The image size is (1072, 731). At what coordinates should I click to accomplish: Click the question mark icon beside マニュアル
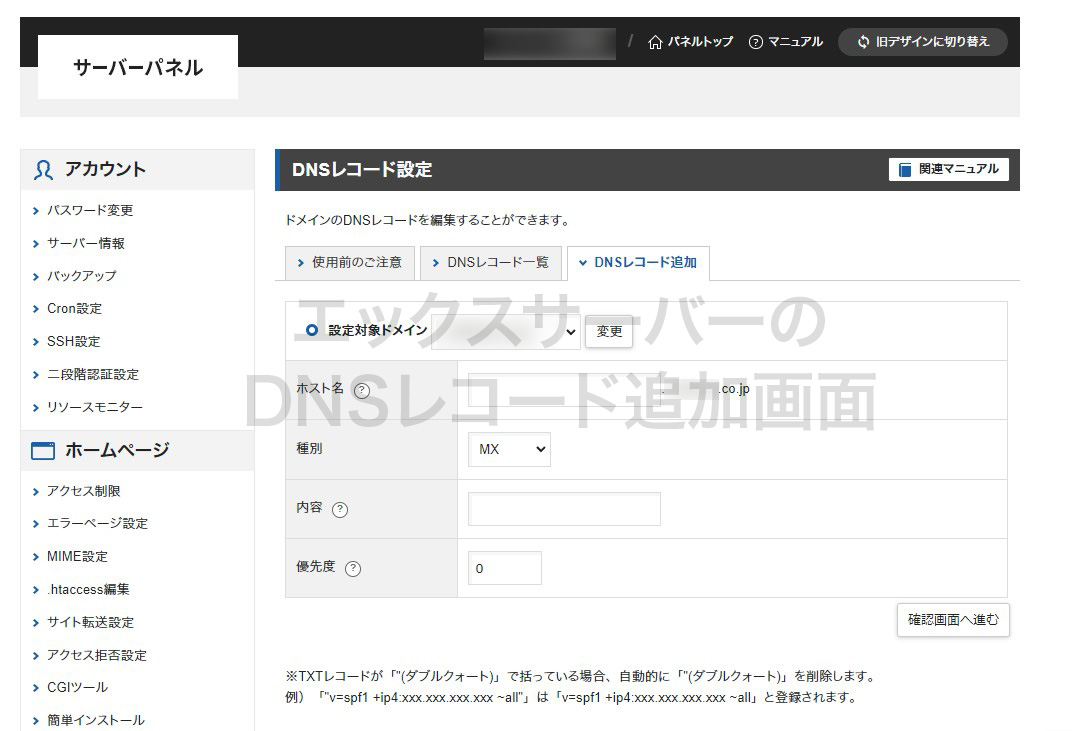[755, 42]
